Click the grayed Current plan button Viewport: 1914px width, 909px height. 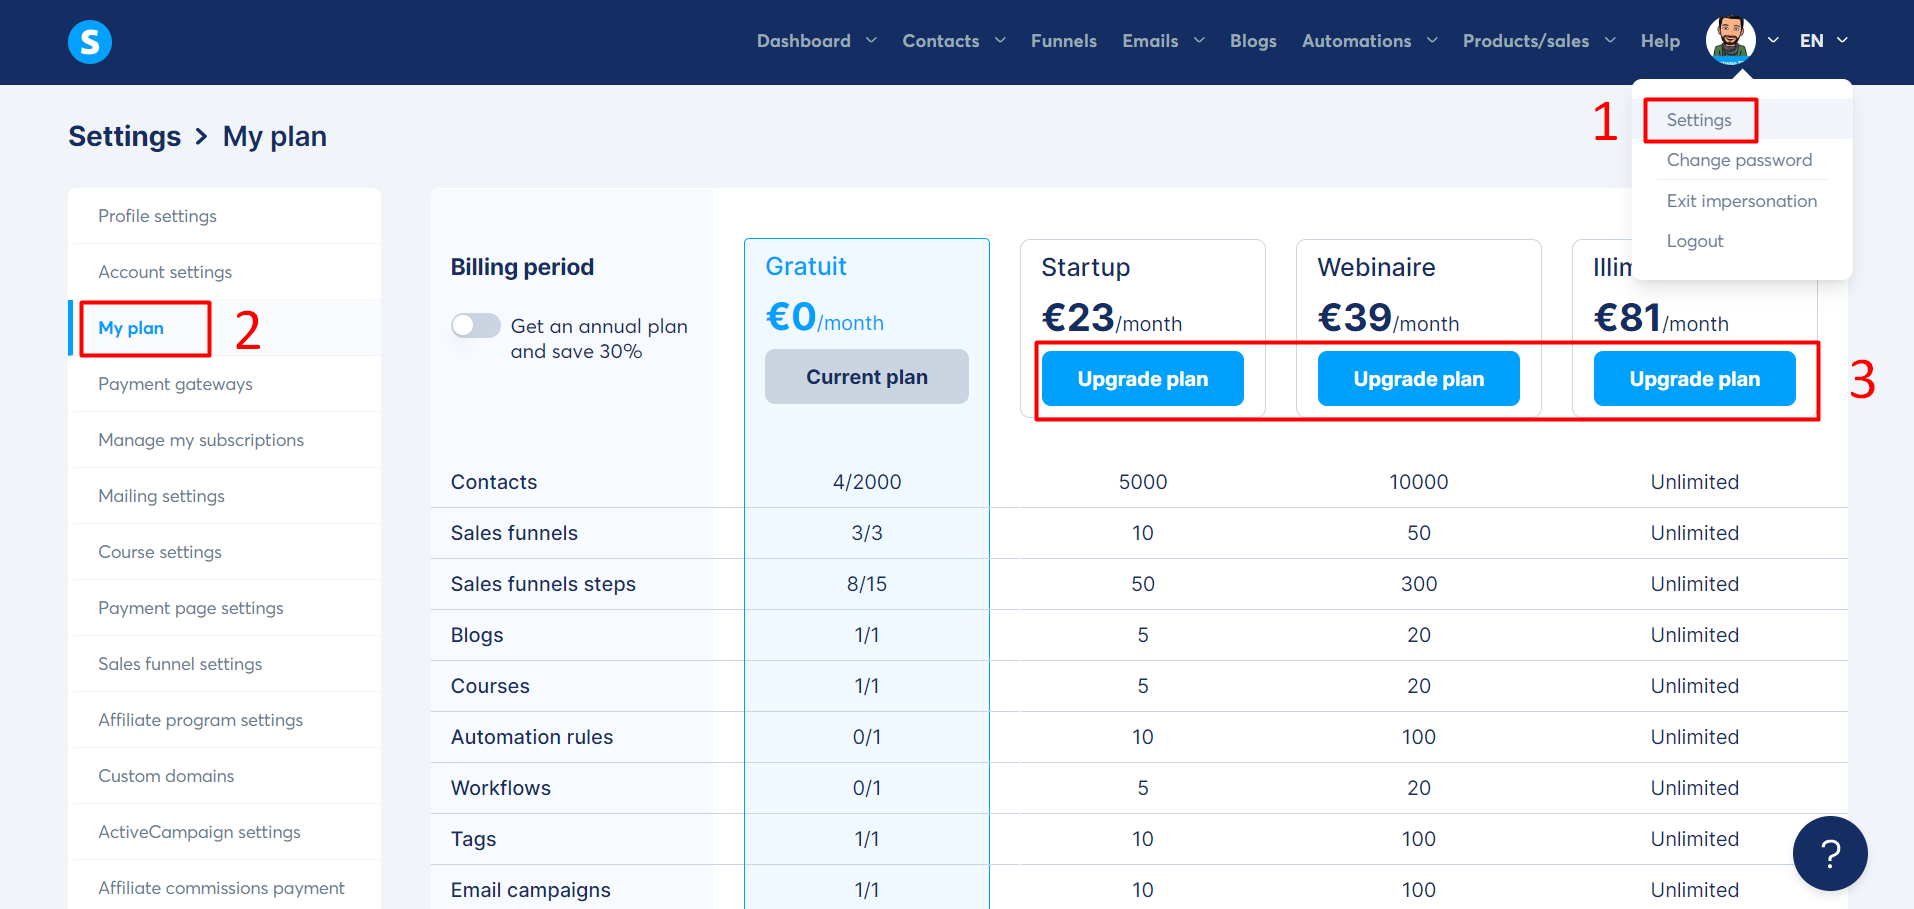pyautogui.click(x=866, y=376)
